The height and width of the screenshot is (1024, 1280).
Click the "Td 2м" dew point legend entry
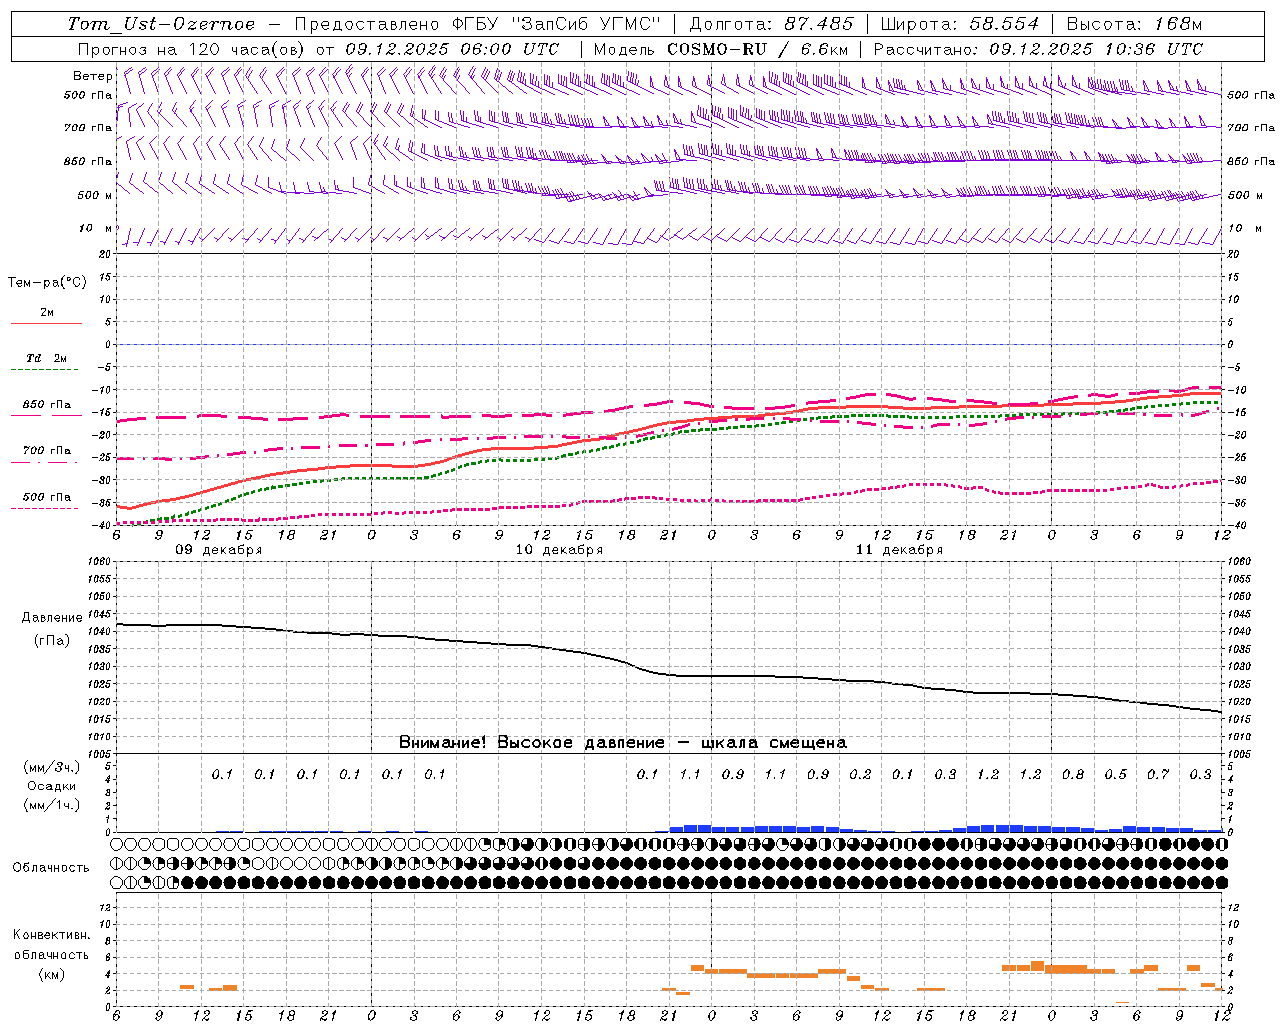coord(46,358)
